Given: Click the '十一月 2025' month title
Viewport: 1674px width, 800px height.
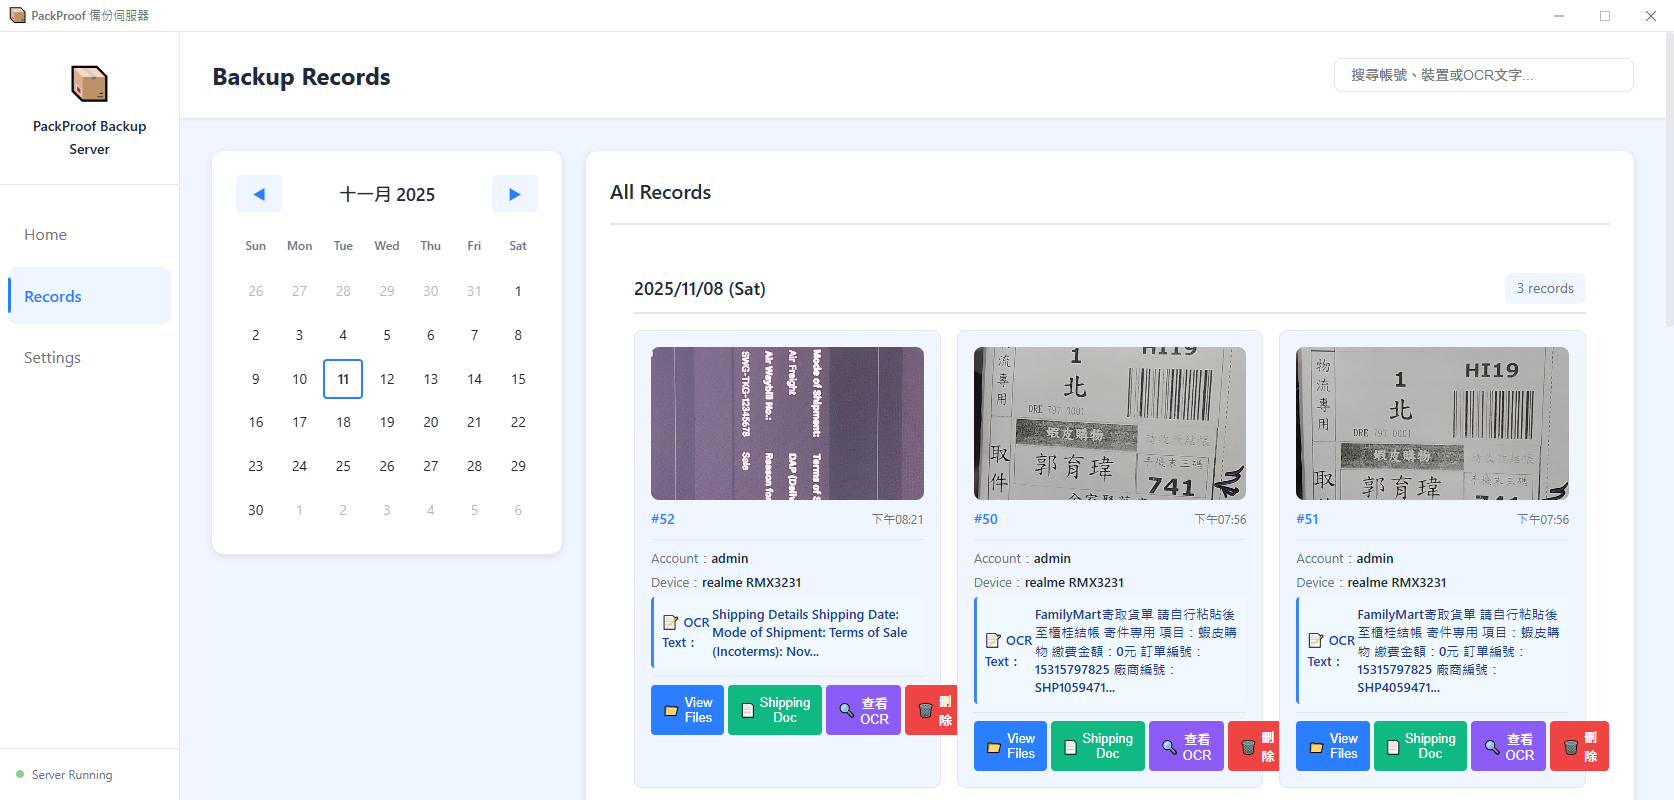Looking at the screenshot, I should pos(387,194).
